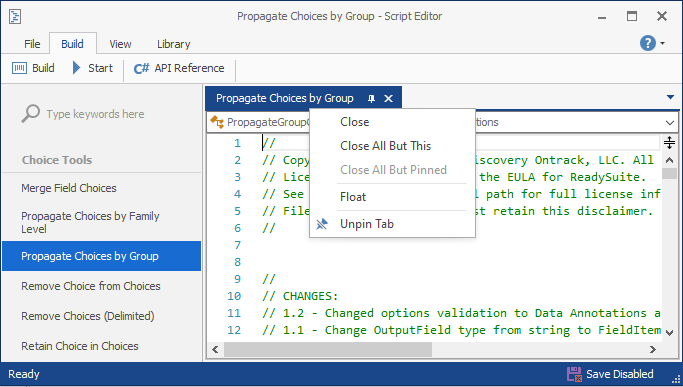Click the Save Disabled status icon
The height and width of the screenshot is (387, 683).
[x=574, y=374]
